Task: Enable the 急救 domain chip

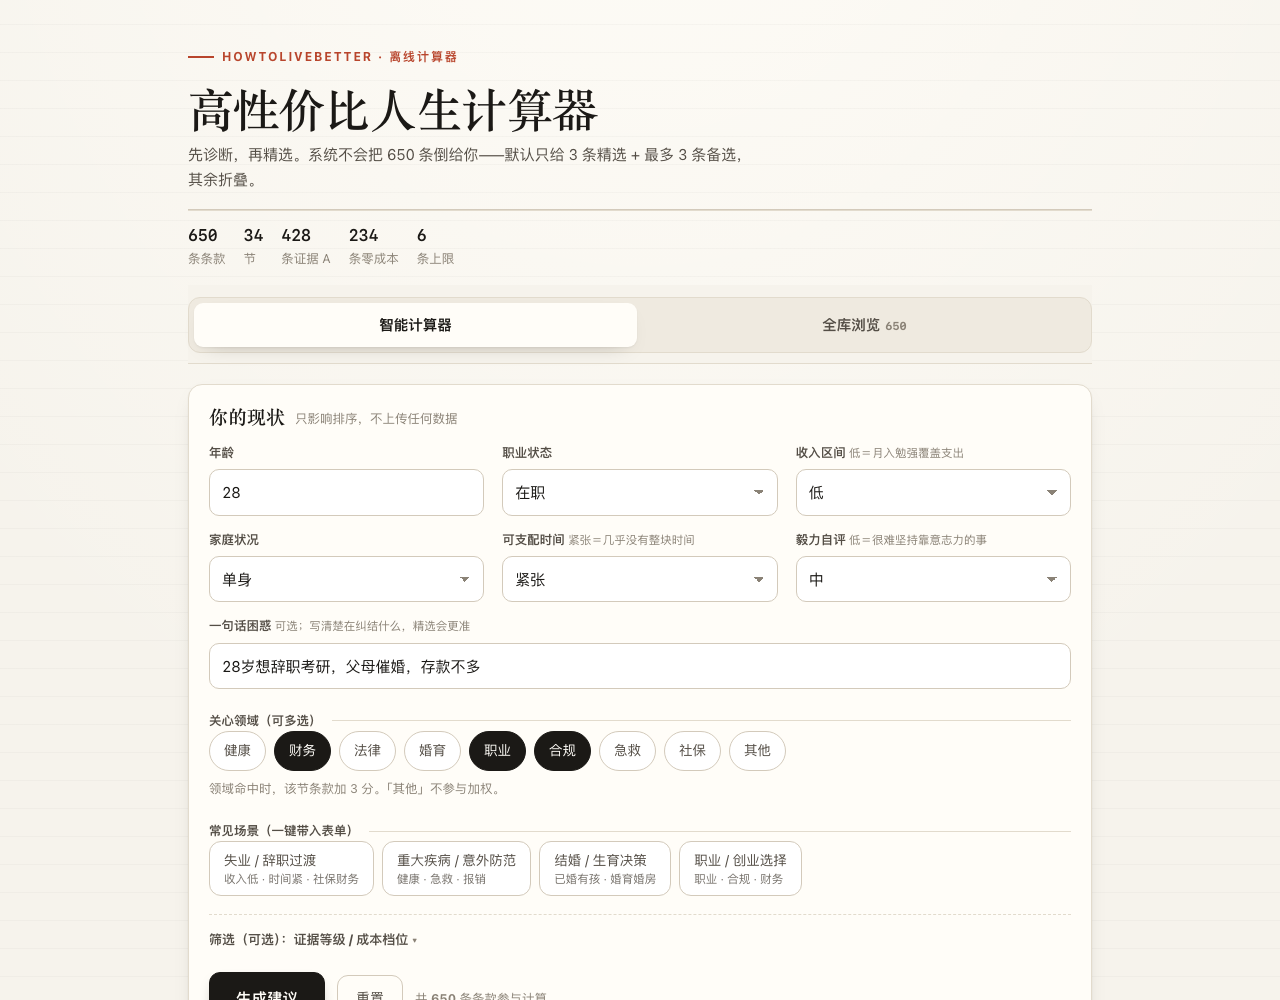Action: [627, 751]
